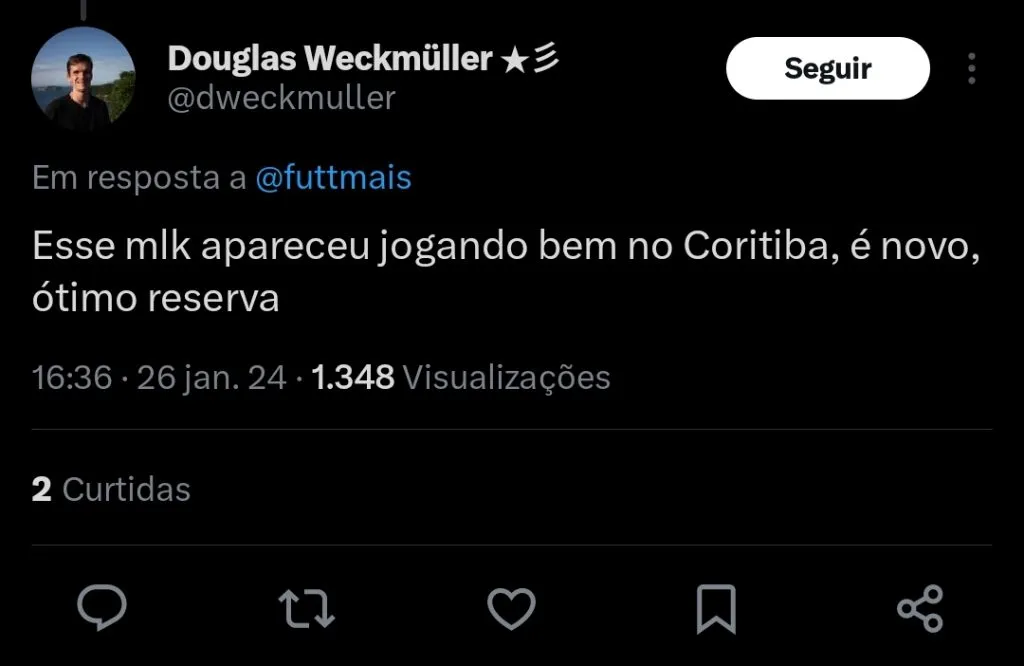Open the @futtmais mention link
The height and width of the screenshot is (666, 1024).
click(333, 178)
